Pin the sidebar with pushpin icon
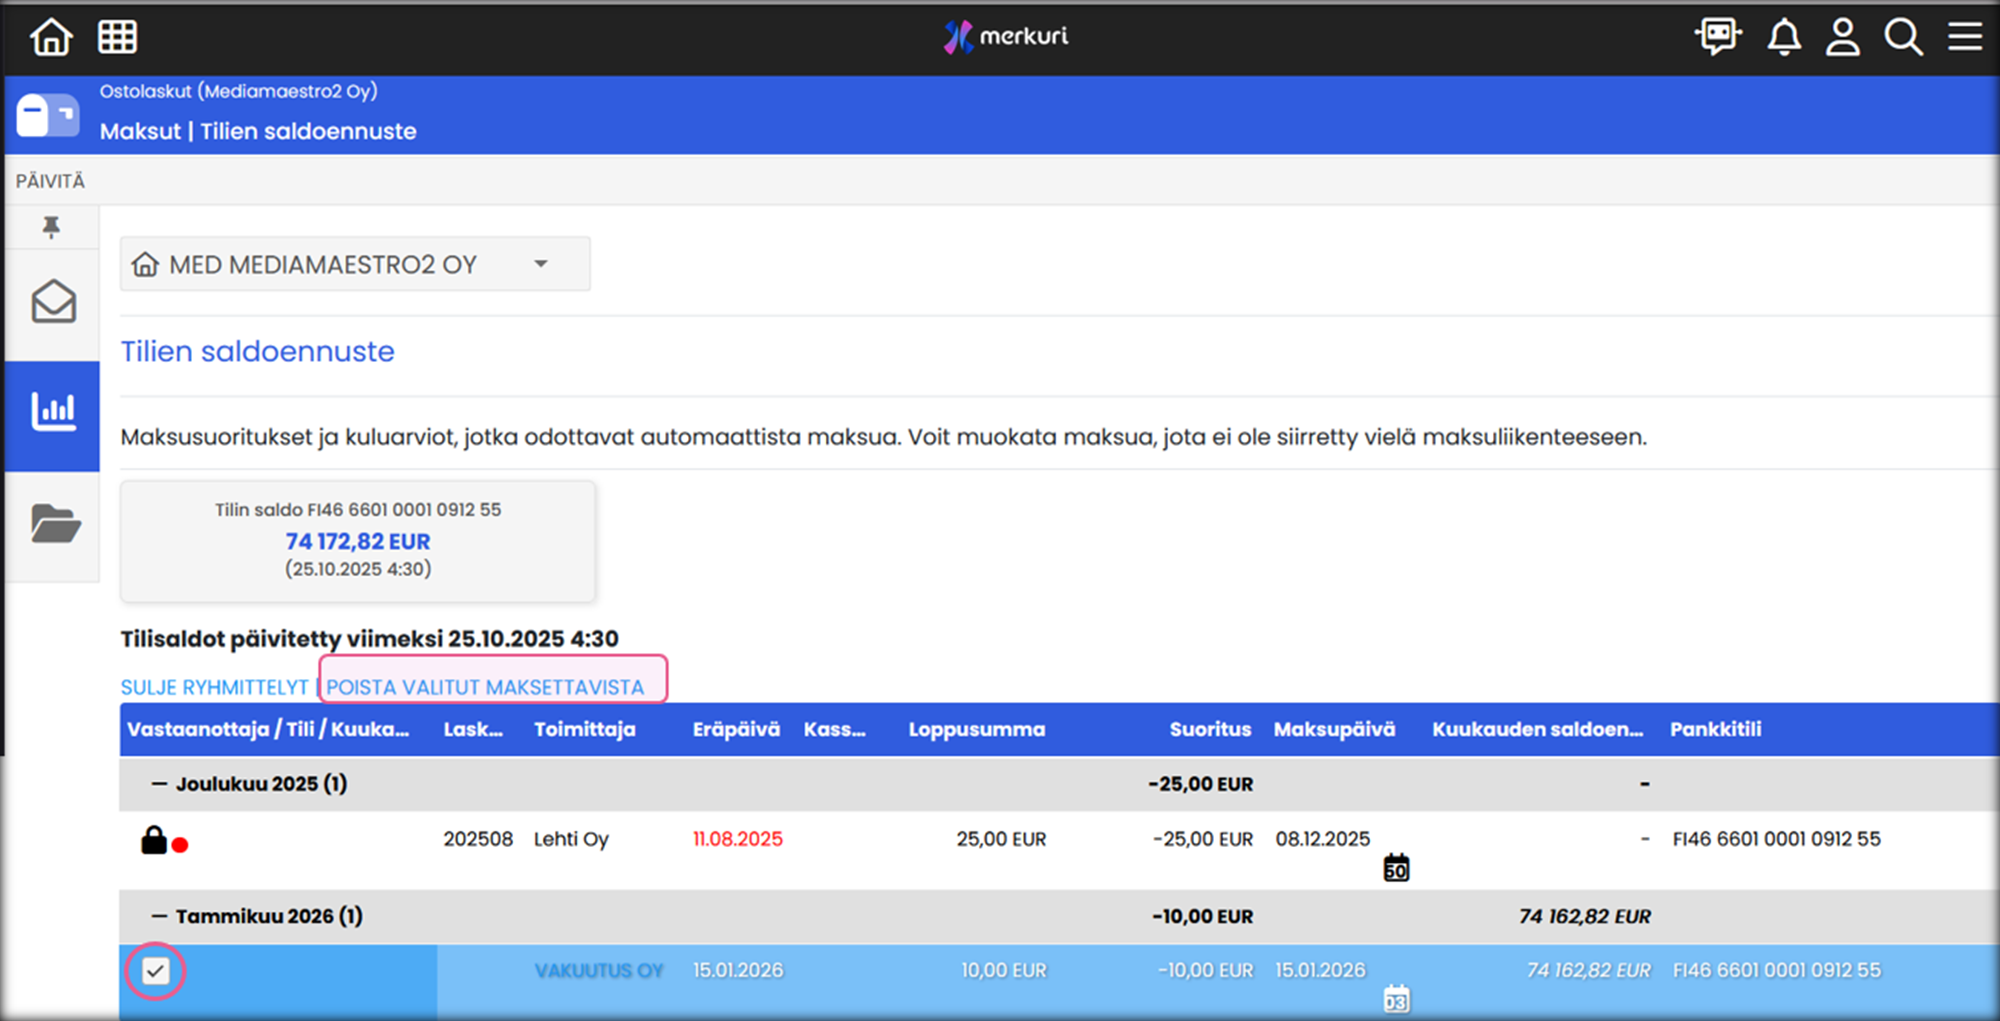Screen dimensions: 2000x1021 tap(52, 227)
